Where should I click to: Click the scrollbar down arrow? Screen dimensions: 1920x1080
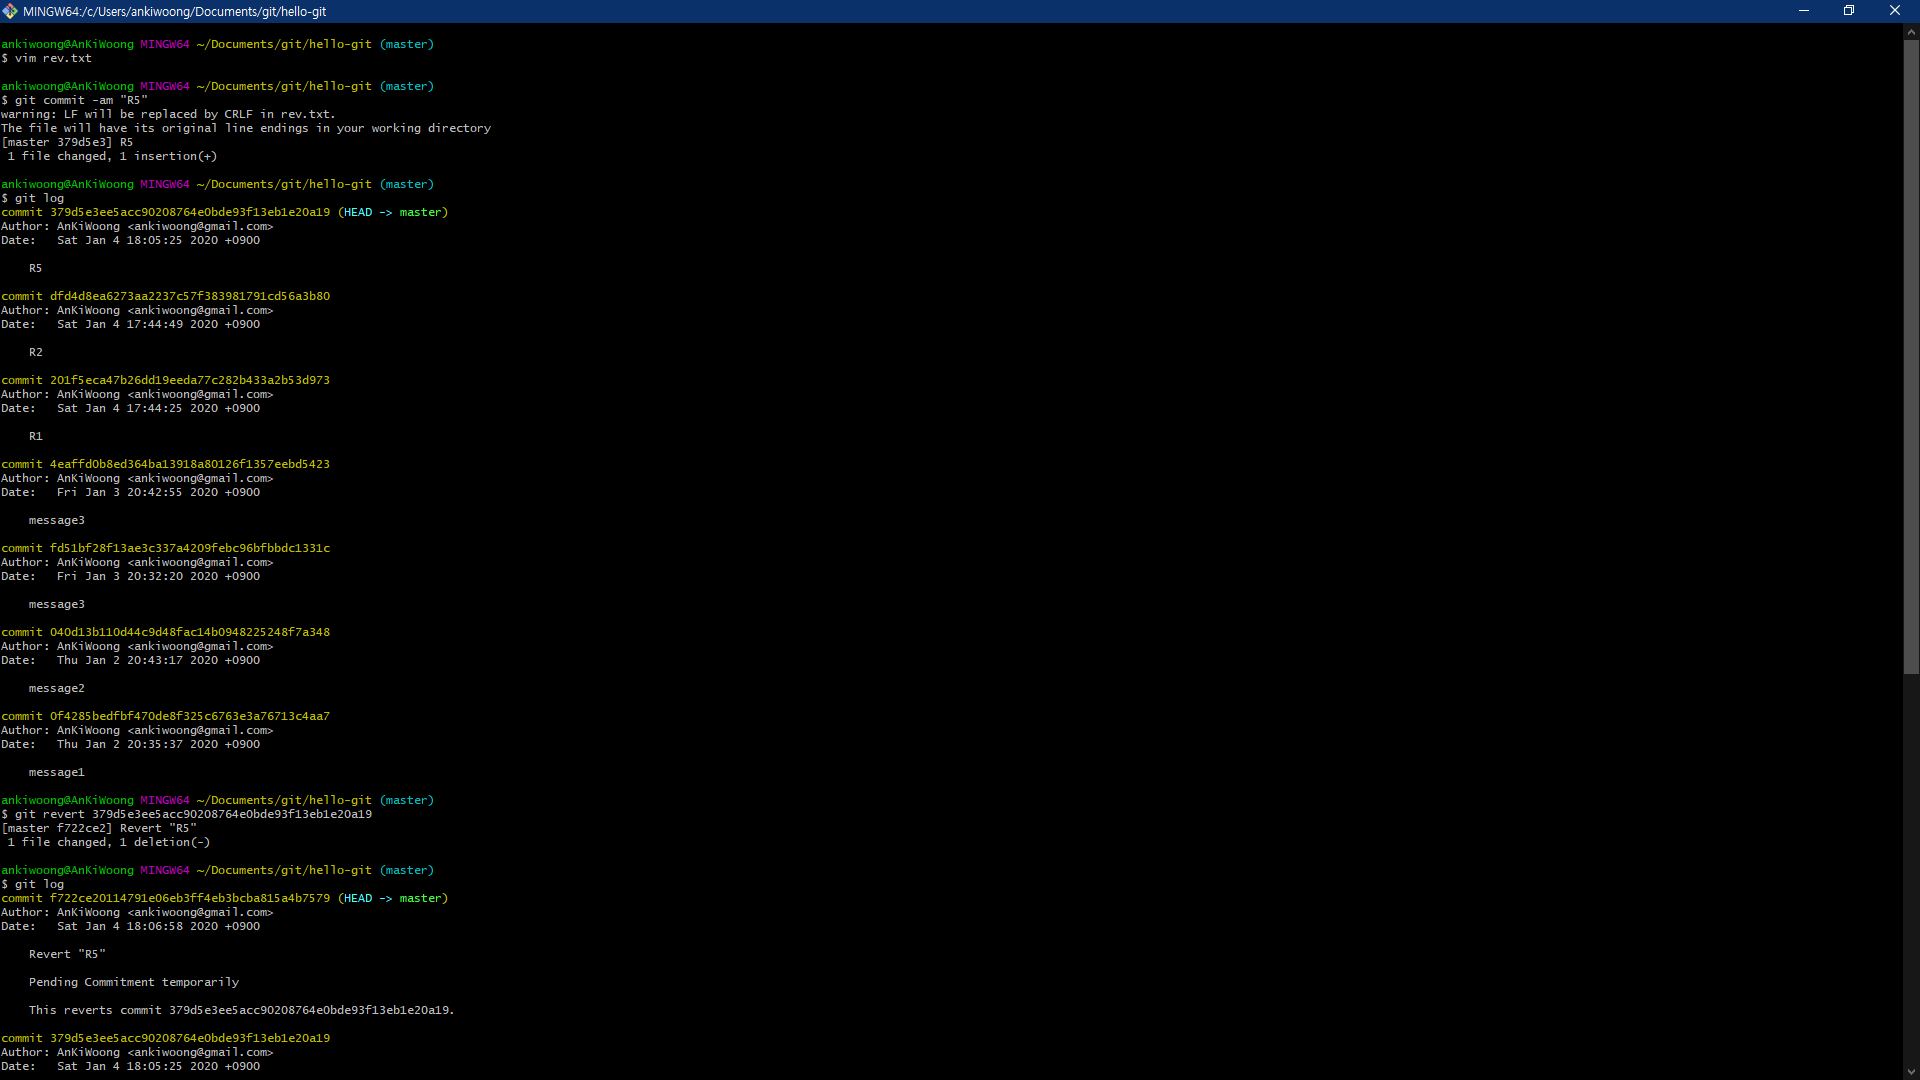click(x=1911, y=1071)
